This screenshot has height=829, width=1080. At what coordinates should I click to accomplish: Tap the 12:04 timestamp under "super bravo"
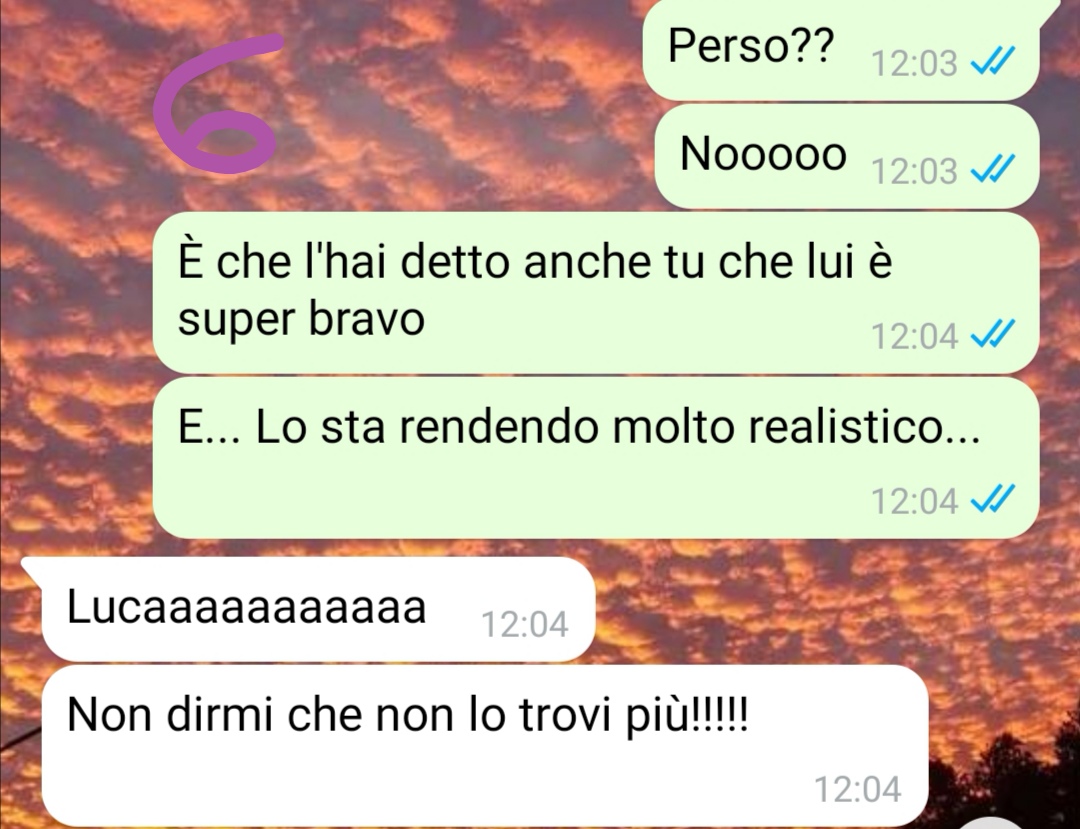pyautogui.click(x=915, y=336)
